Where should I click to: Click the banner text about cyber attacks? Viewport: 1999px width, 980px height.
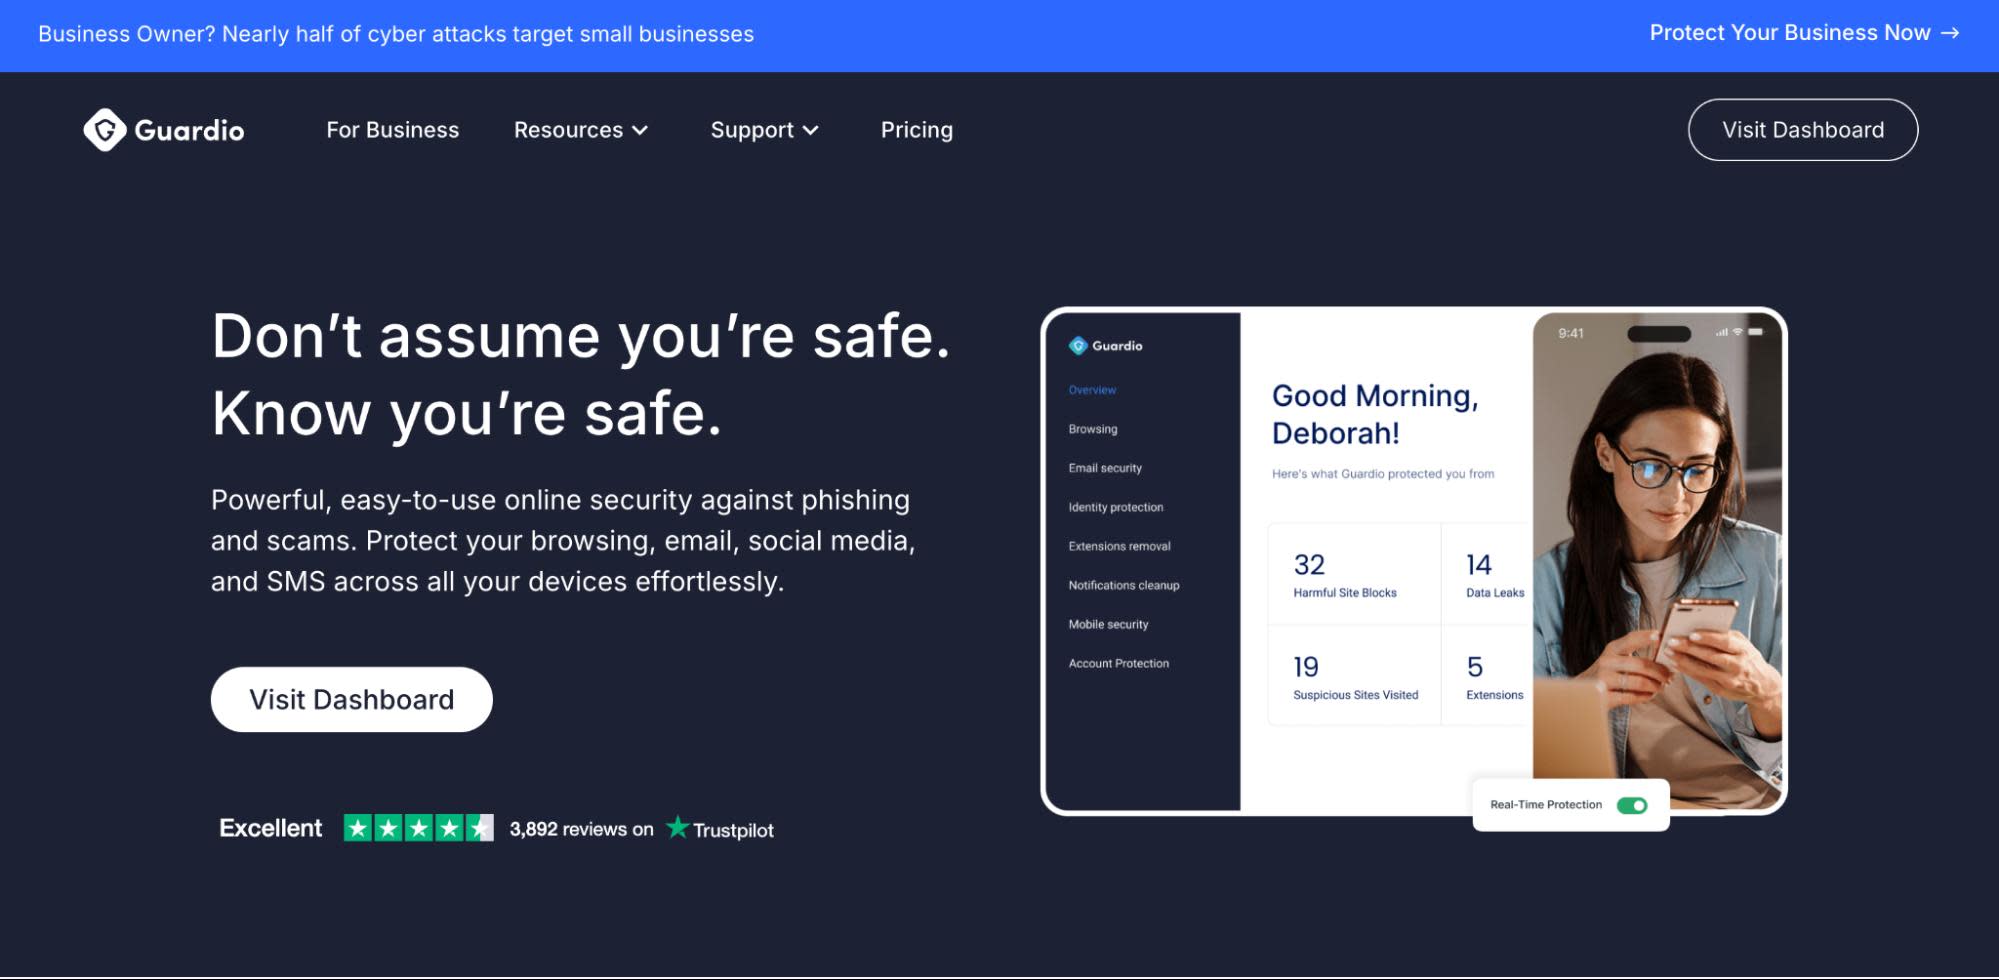tap(396, 34)
